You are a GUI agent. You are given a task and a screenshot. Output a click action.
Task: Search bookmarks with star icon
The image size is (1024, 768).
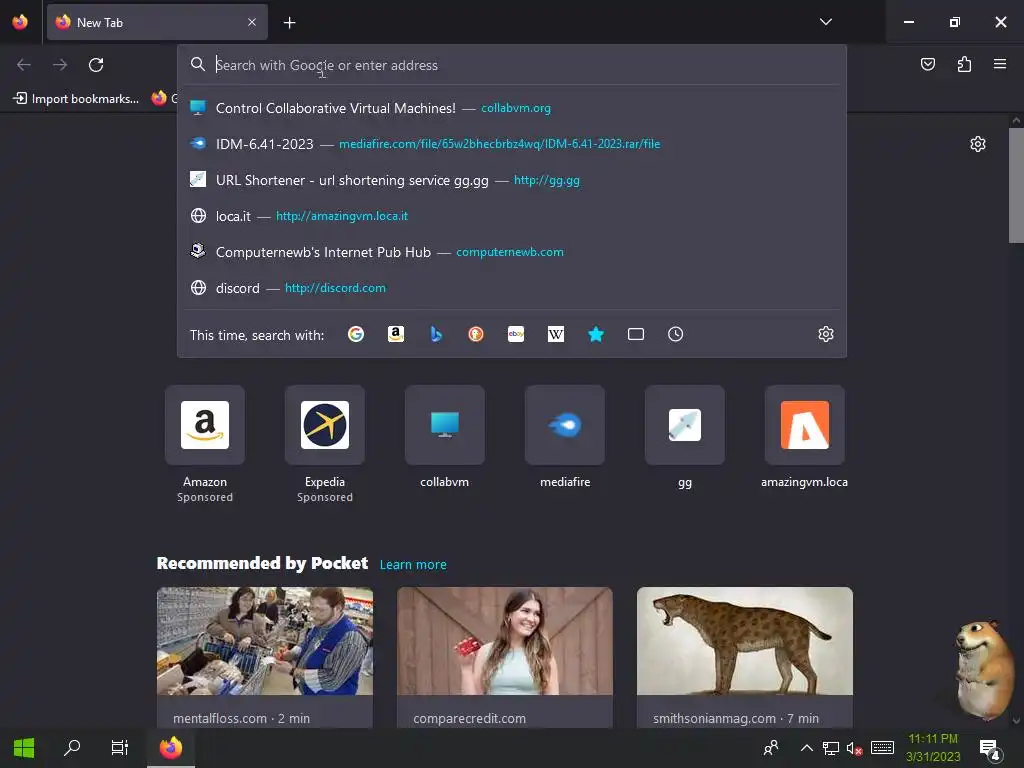tap(596, 334)
